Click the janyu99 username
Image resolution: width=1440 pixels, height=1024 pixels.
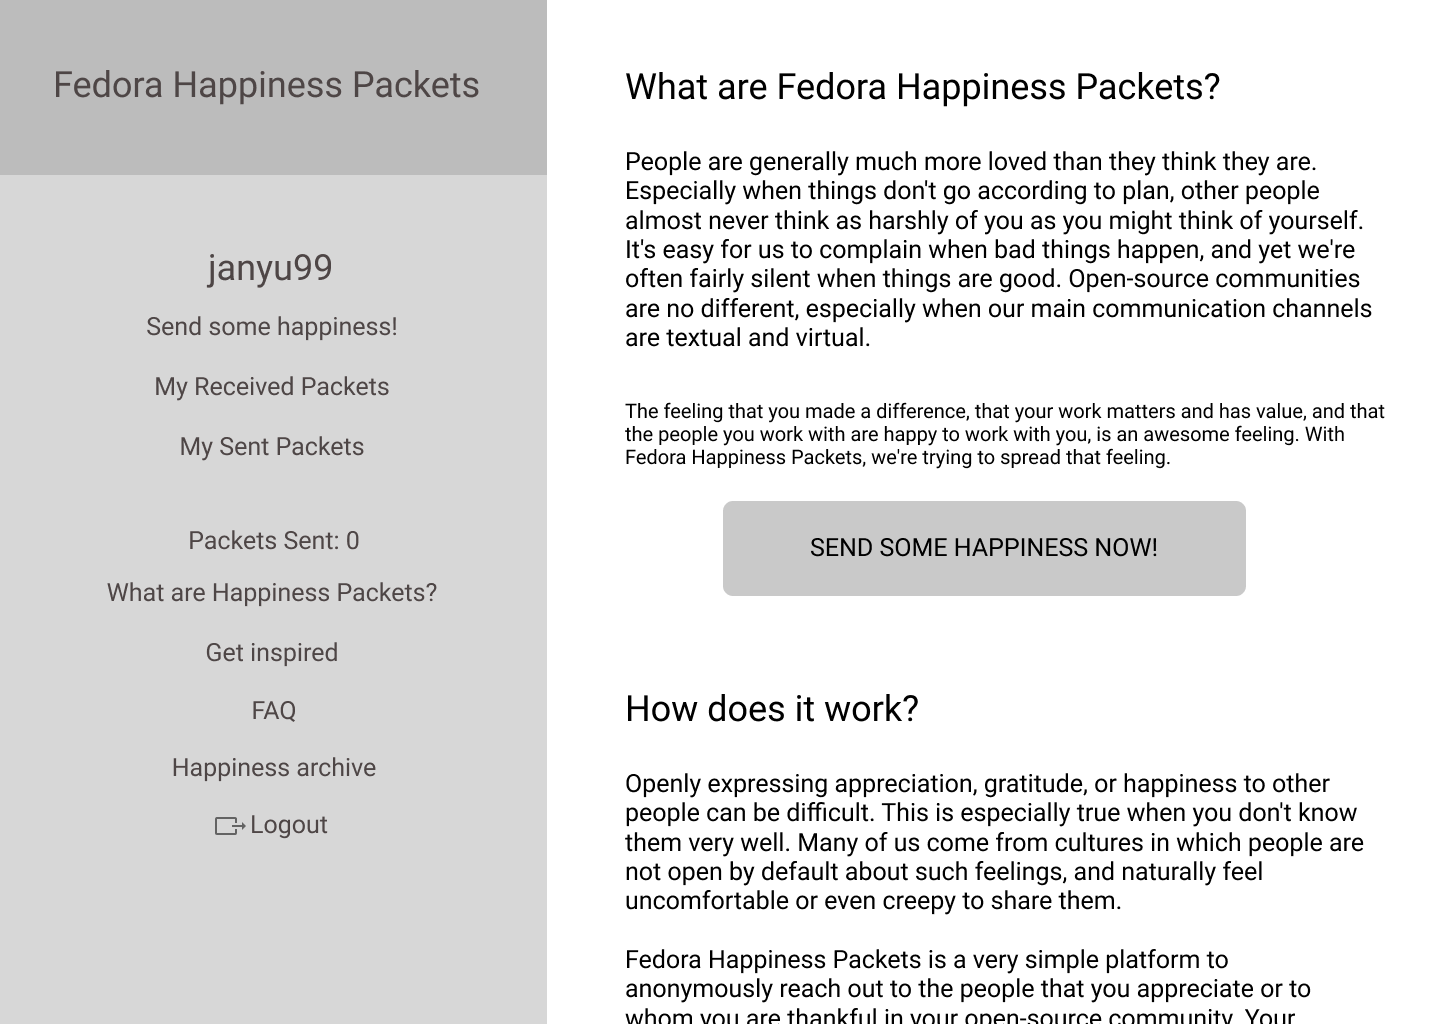(270, 268)
